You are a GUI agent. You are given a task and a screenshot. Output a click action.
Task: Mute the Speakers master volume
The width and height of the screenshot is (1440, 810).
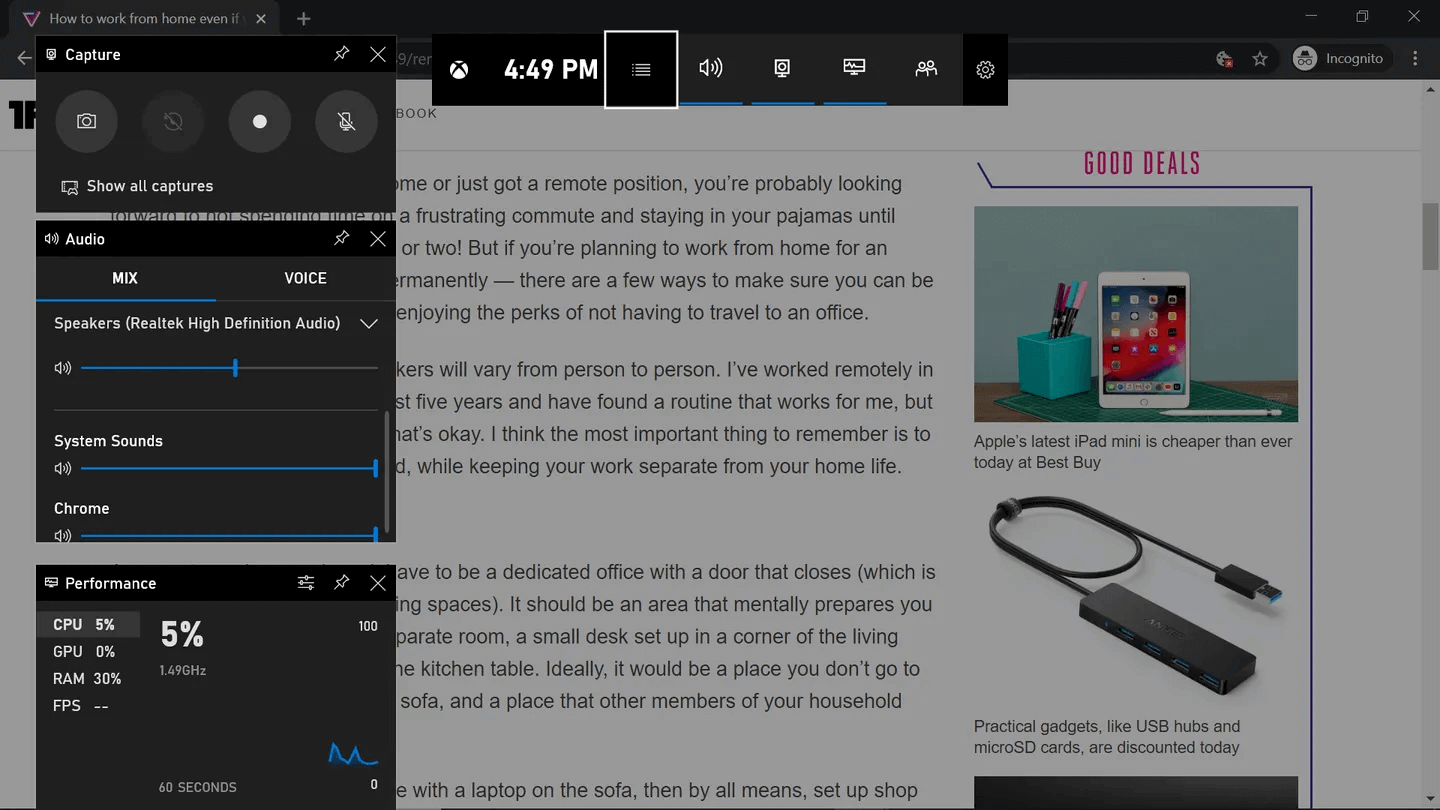(63, 368)
